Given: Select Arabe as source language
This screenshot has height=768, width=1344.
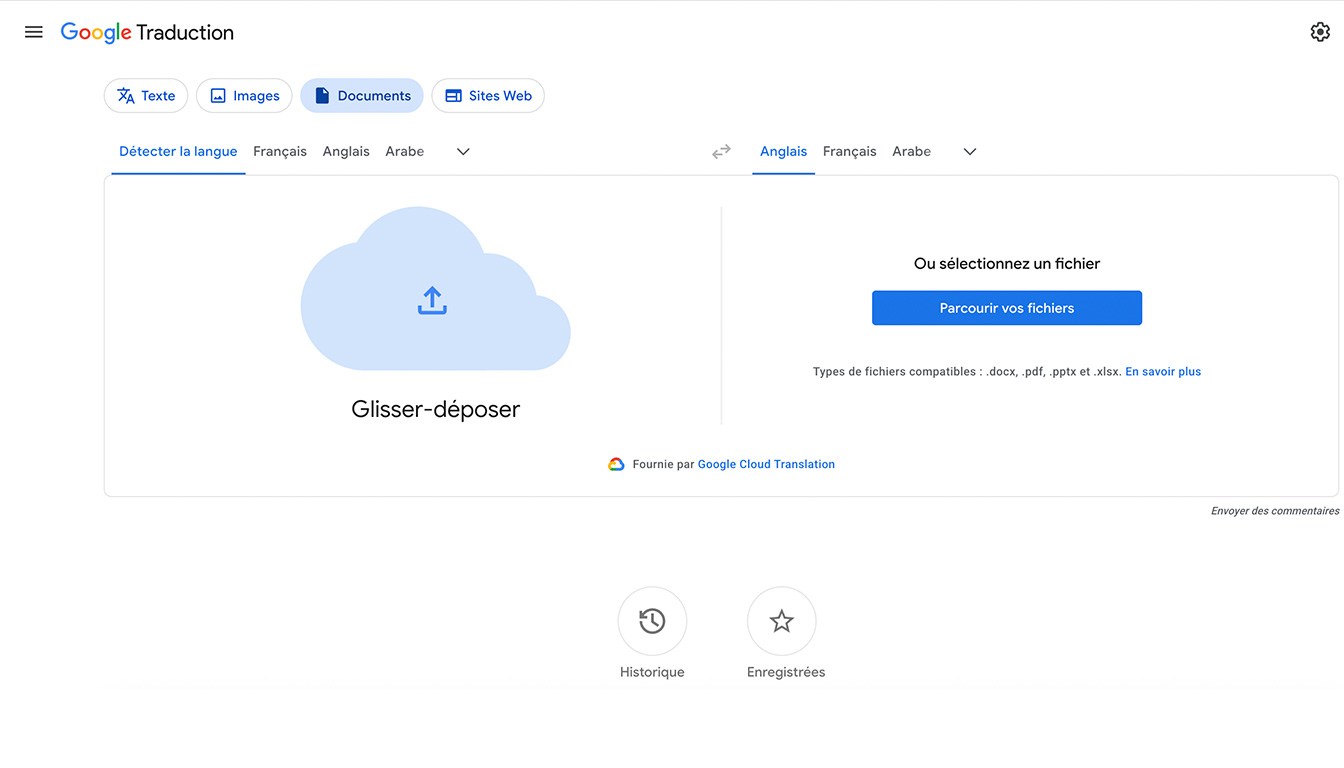Looking at the screenshot, I should click(x=405, y=152).
